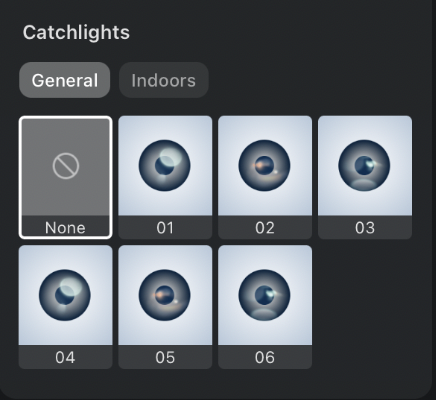
Task: Click the 05 preset label
Action: tap(165, 357)
